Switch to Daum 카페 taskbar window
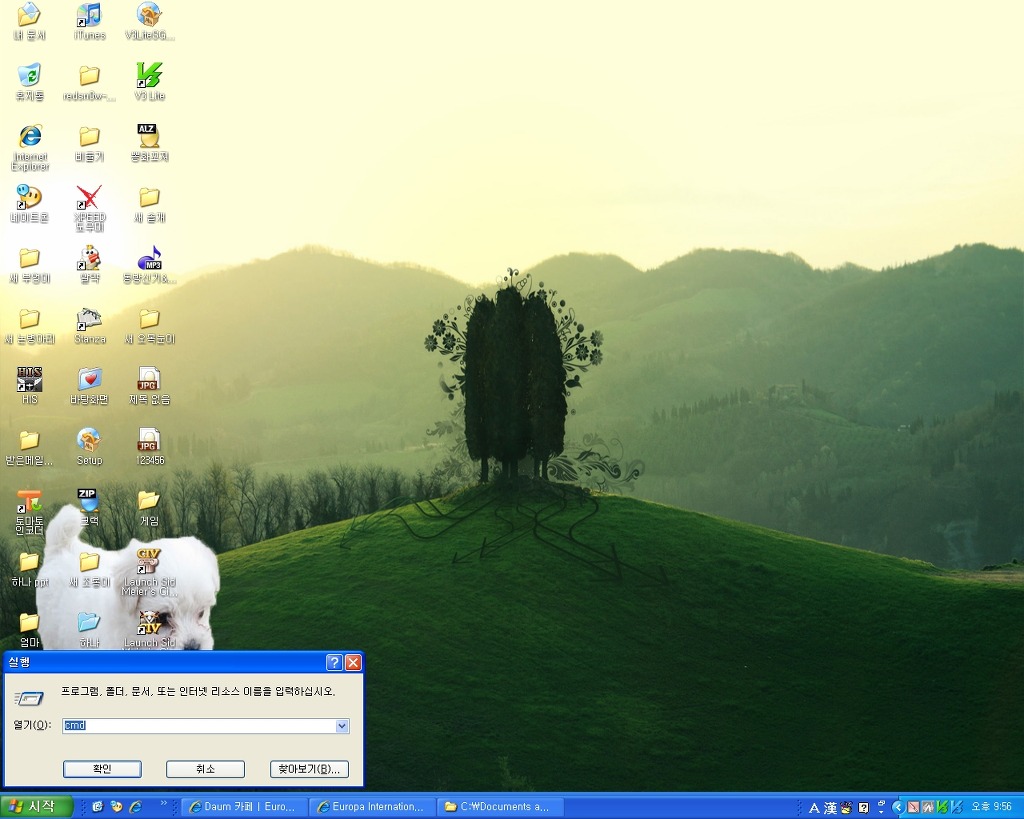 coord(243,807)
